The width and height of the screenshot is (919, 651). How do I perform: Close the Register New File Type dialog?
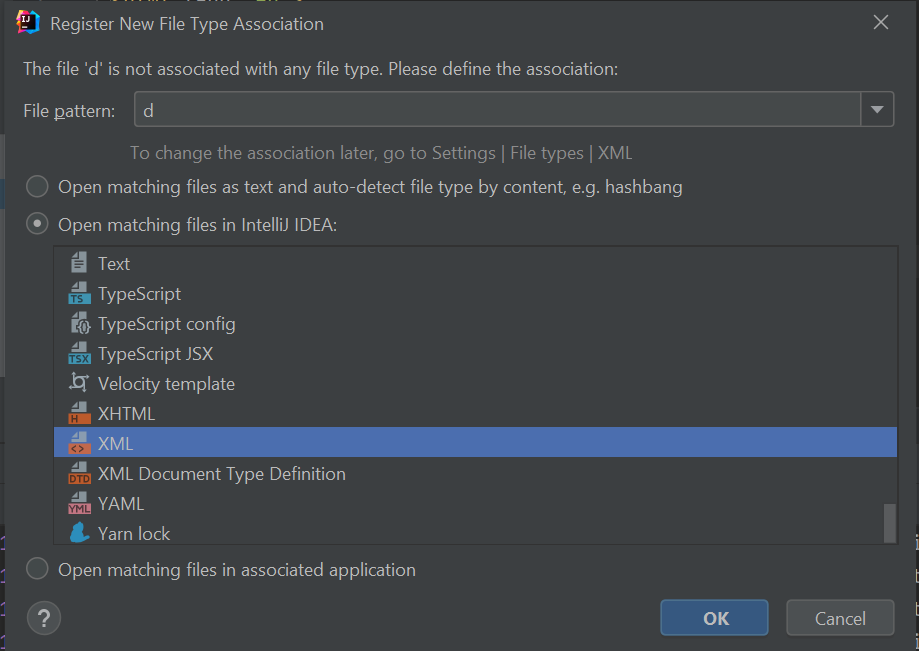(x=880, y=23)
